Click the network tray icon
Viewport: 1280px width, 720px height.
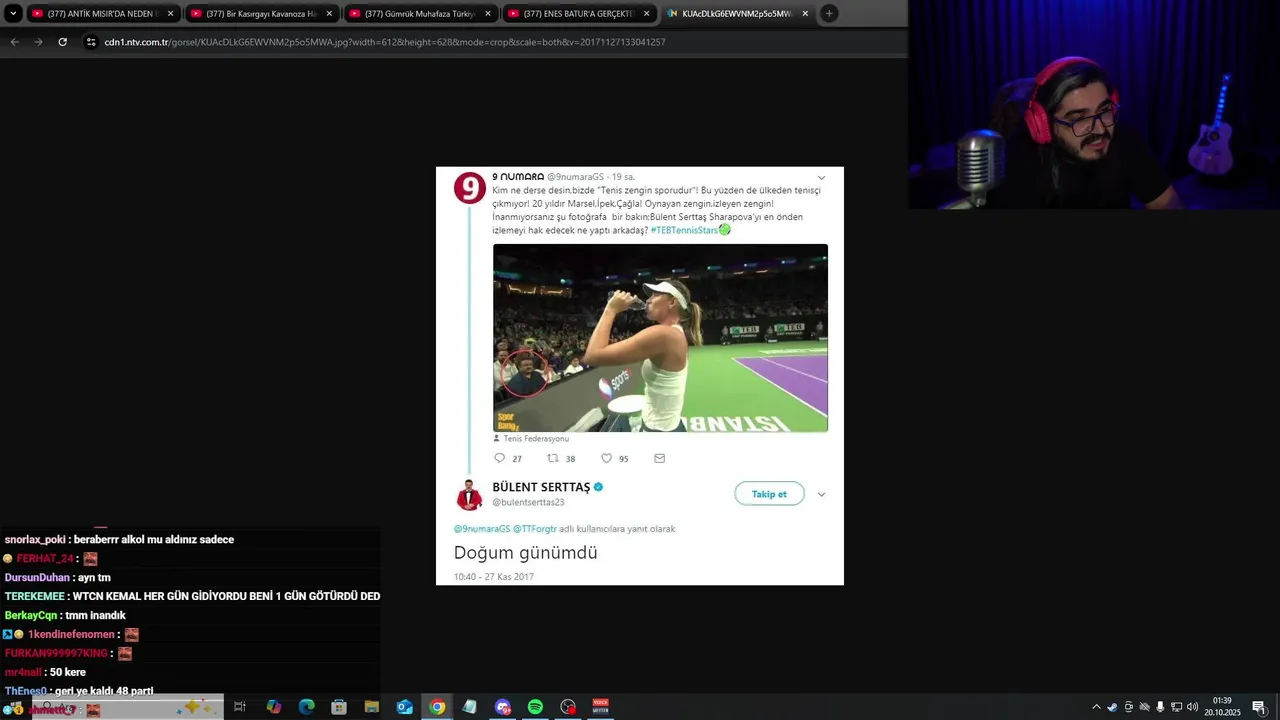[x=1176, y=707]
